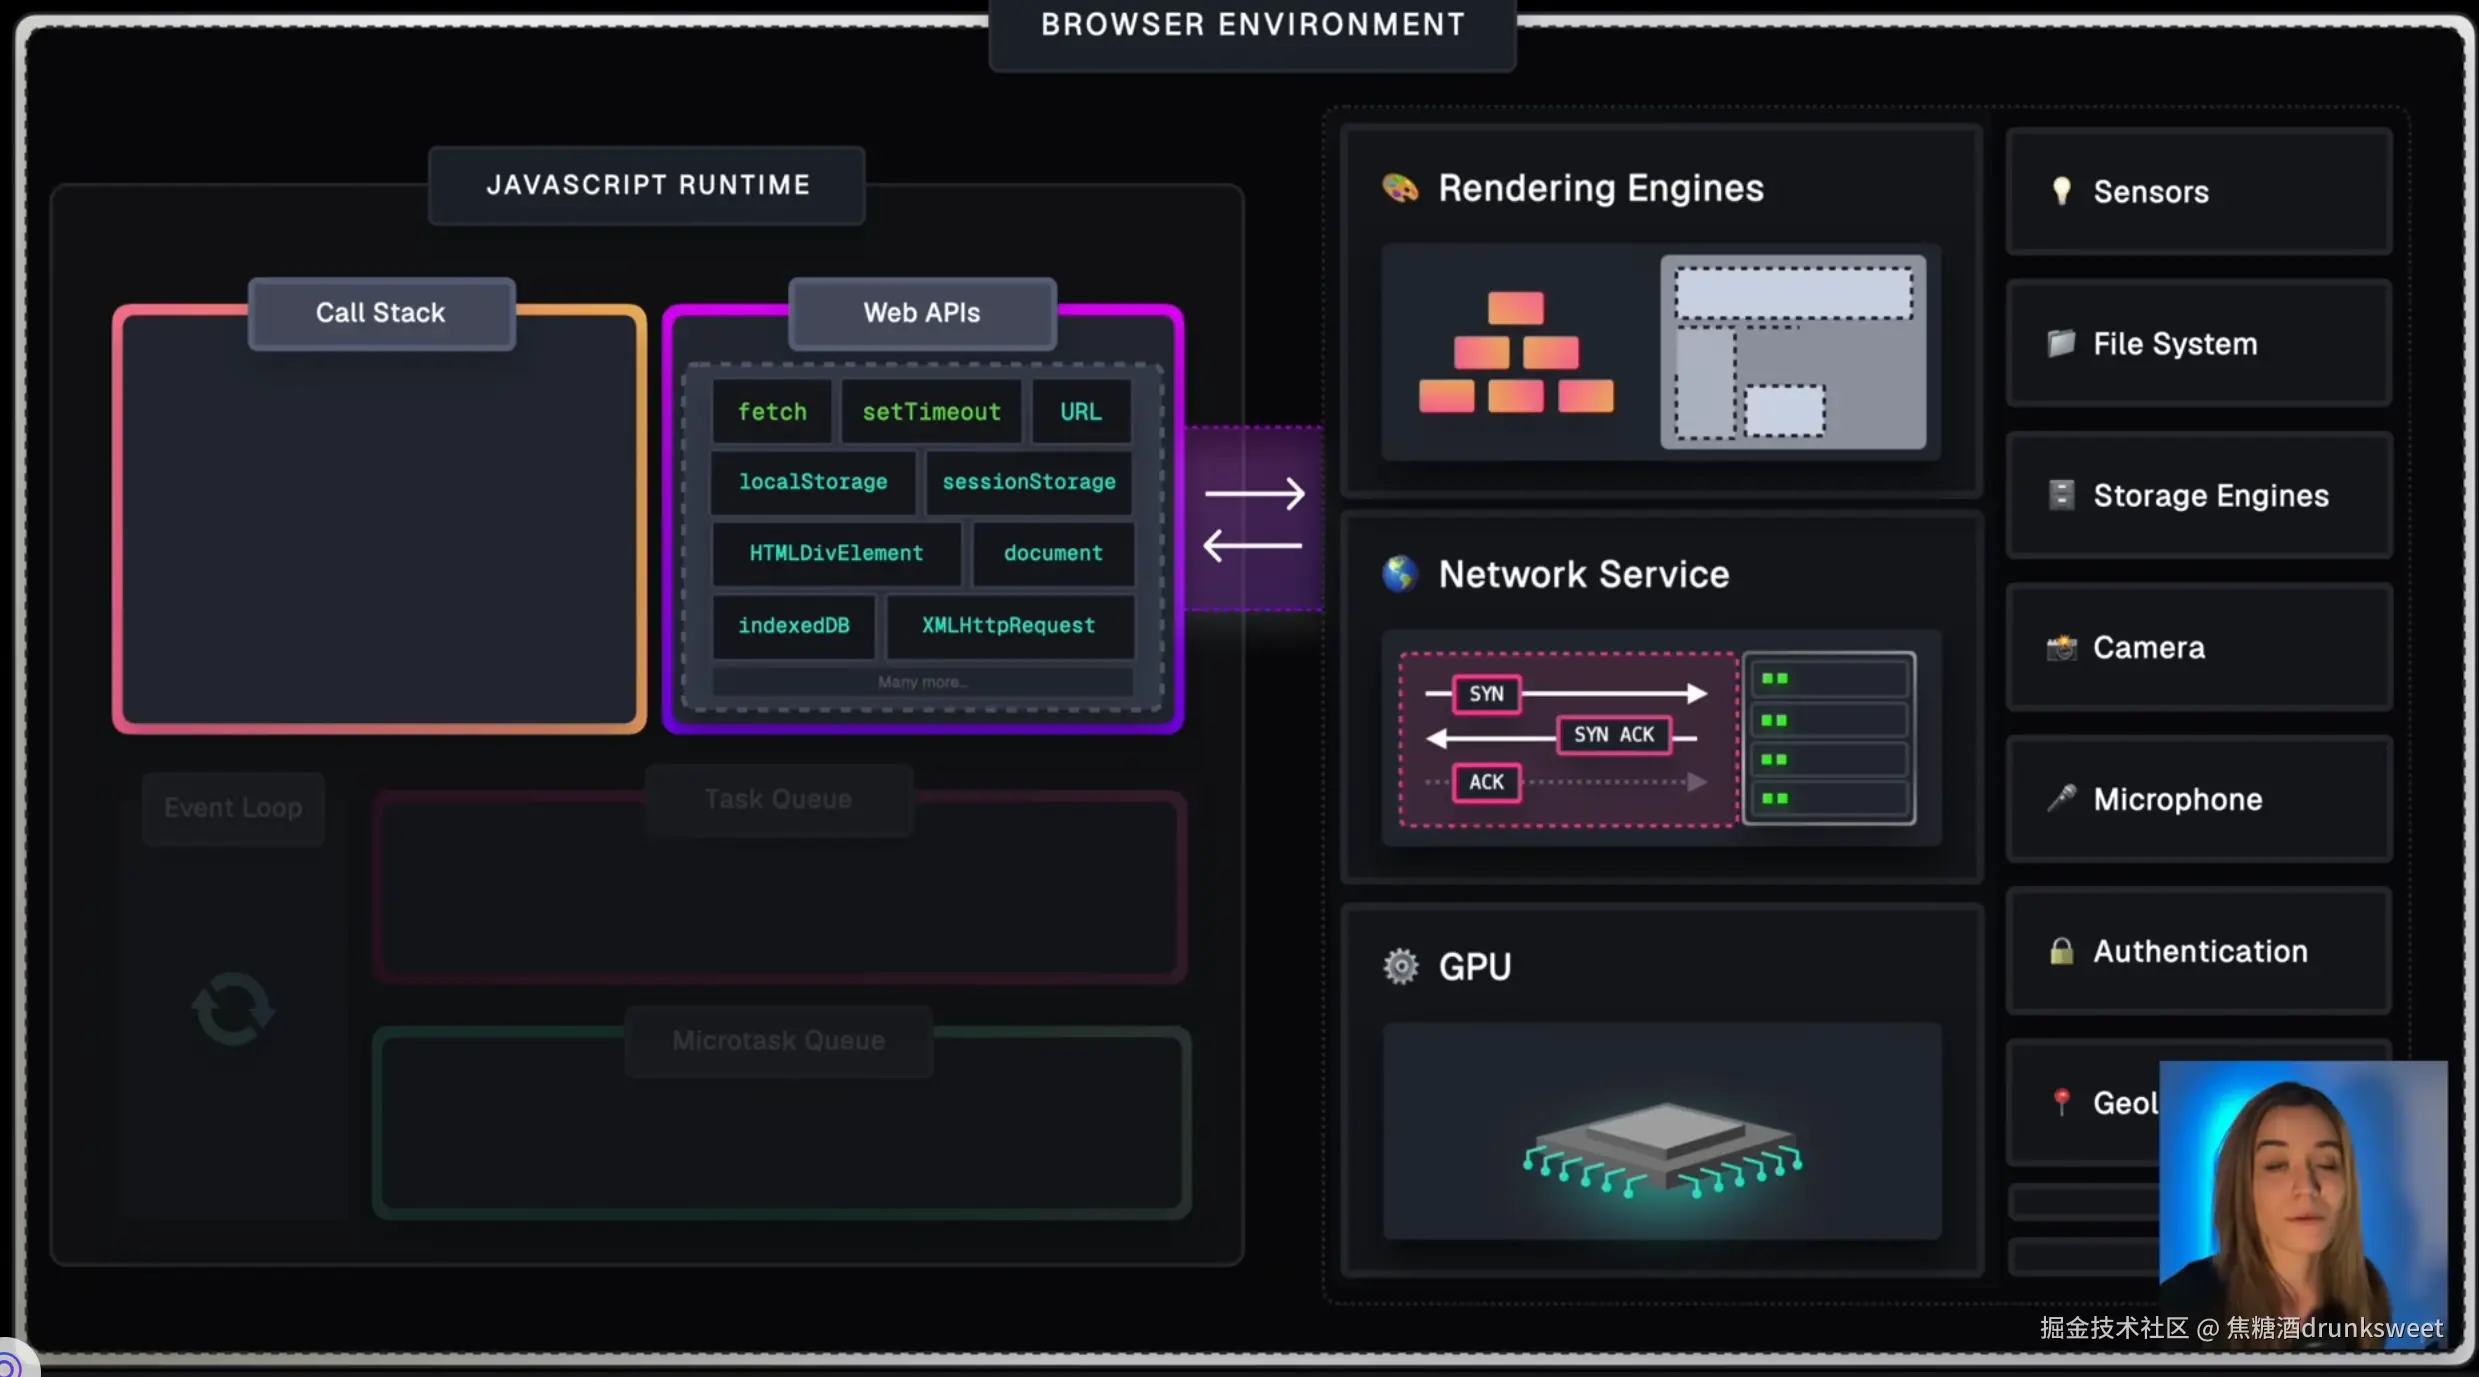Click the Event Loop circular arrows icon
The image size is (2479, 1377).
[x=232, y=1008]
